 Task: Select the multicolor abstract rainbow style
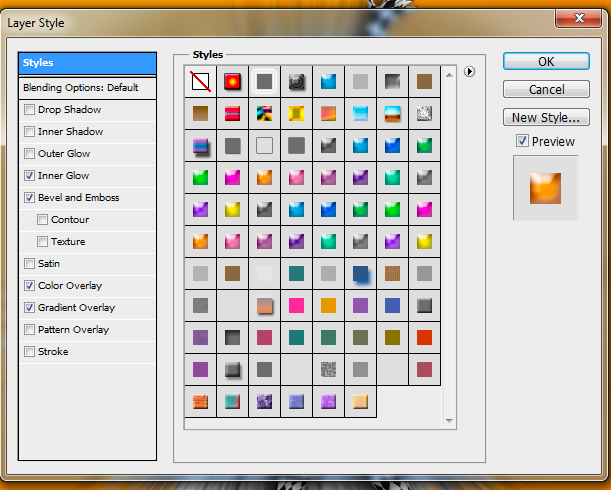tap(265, 113)
